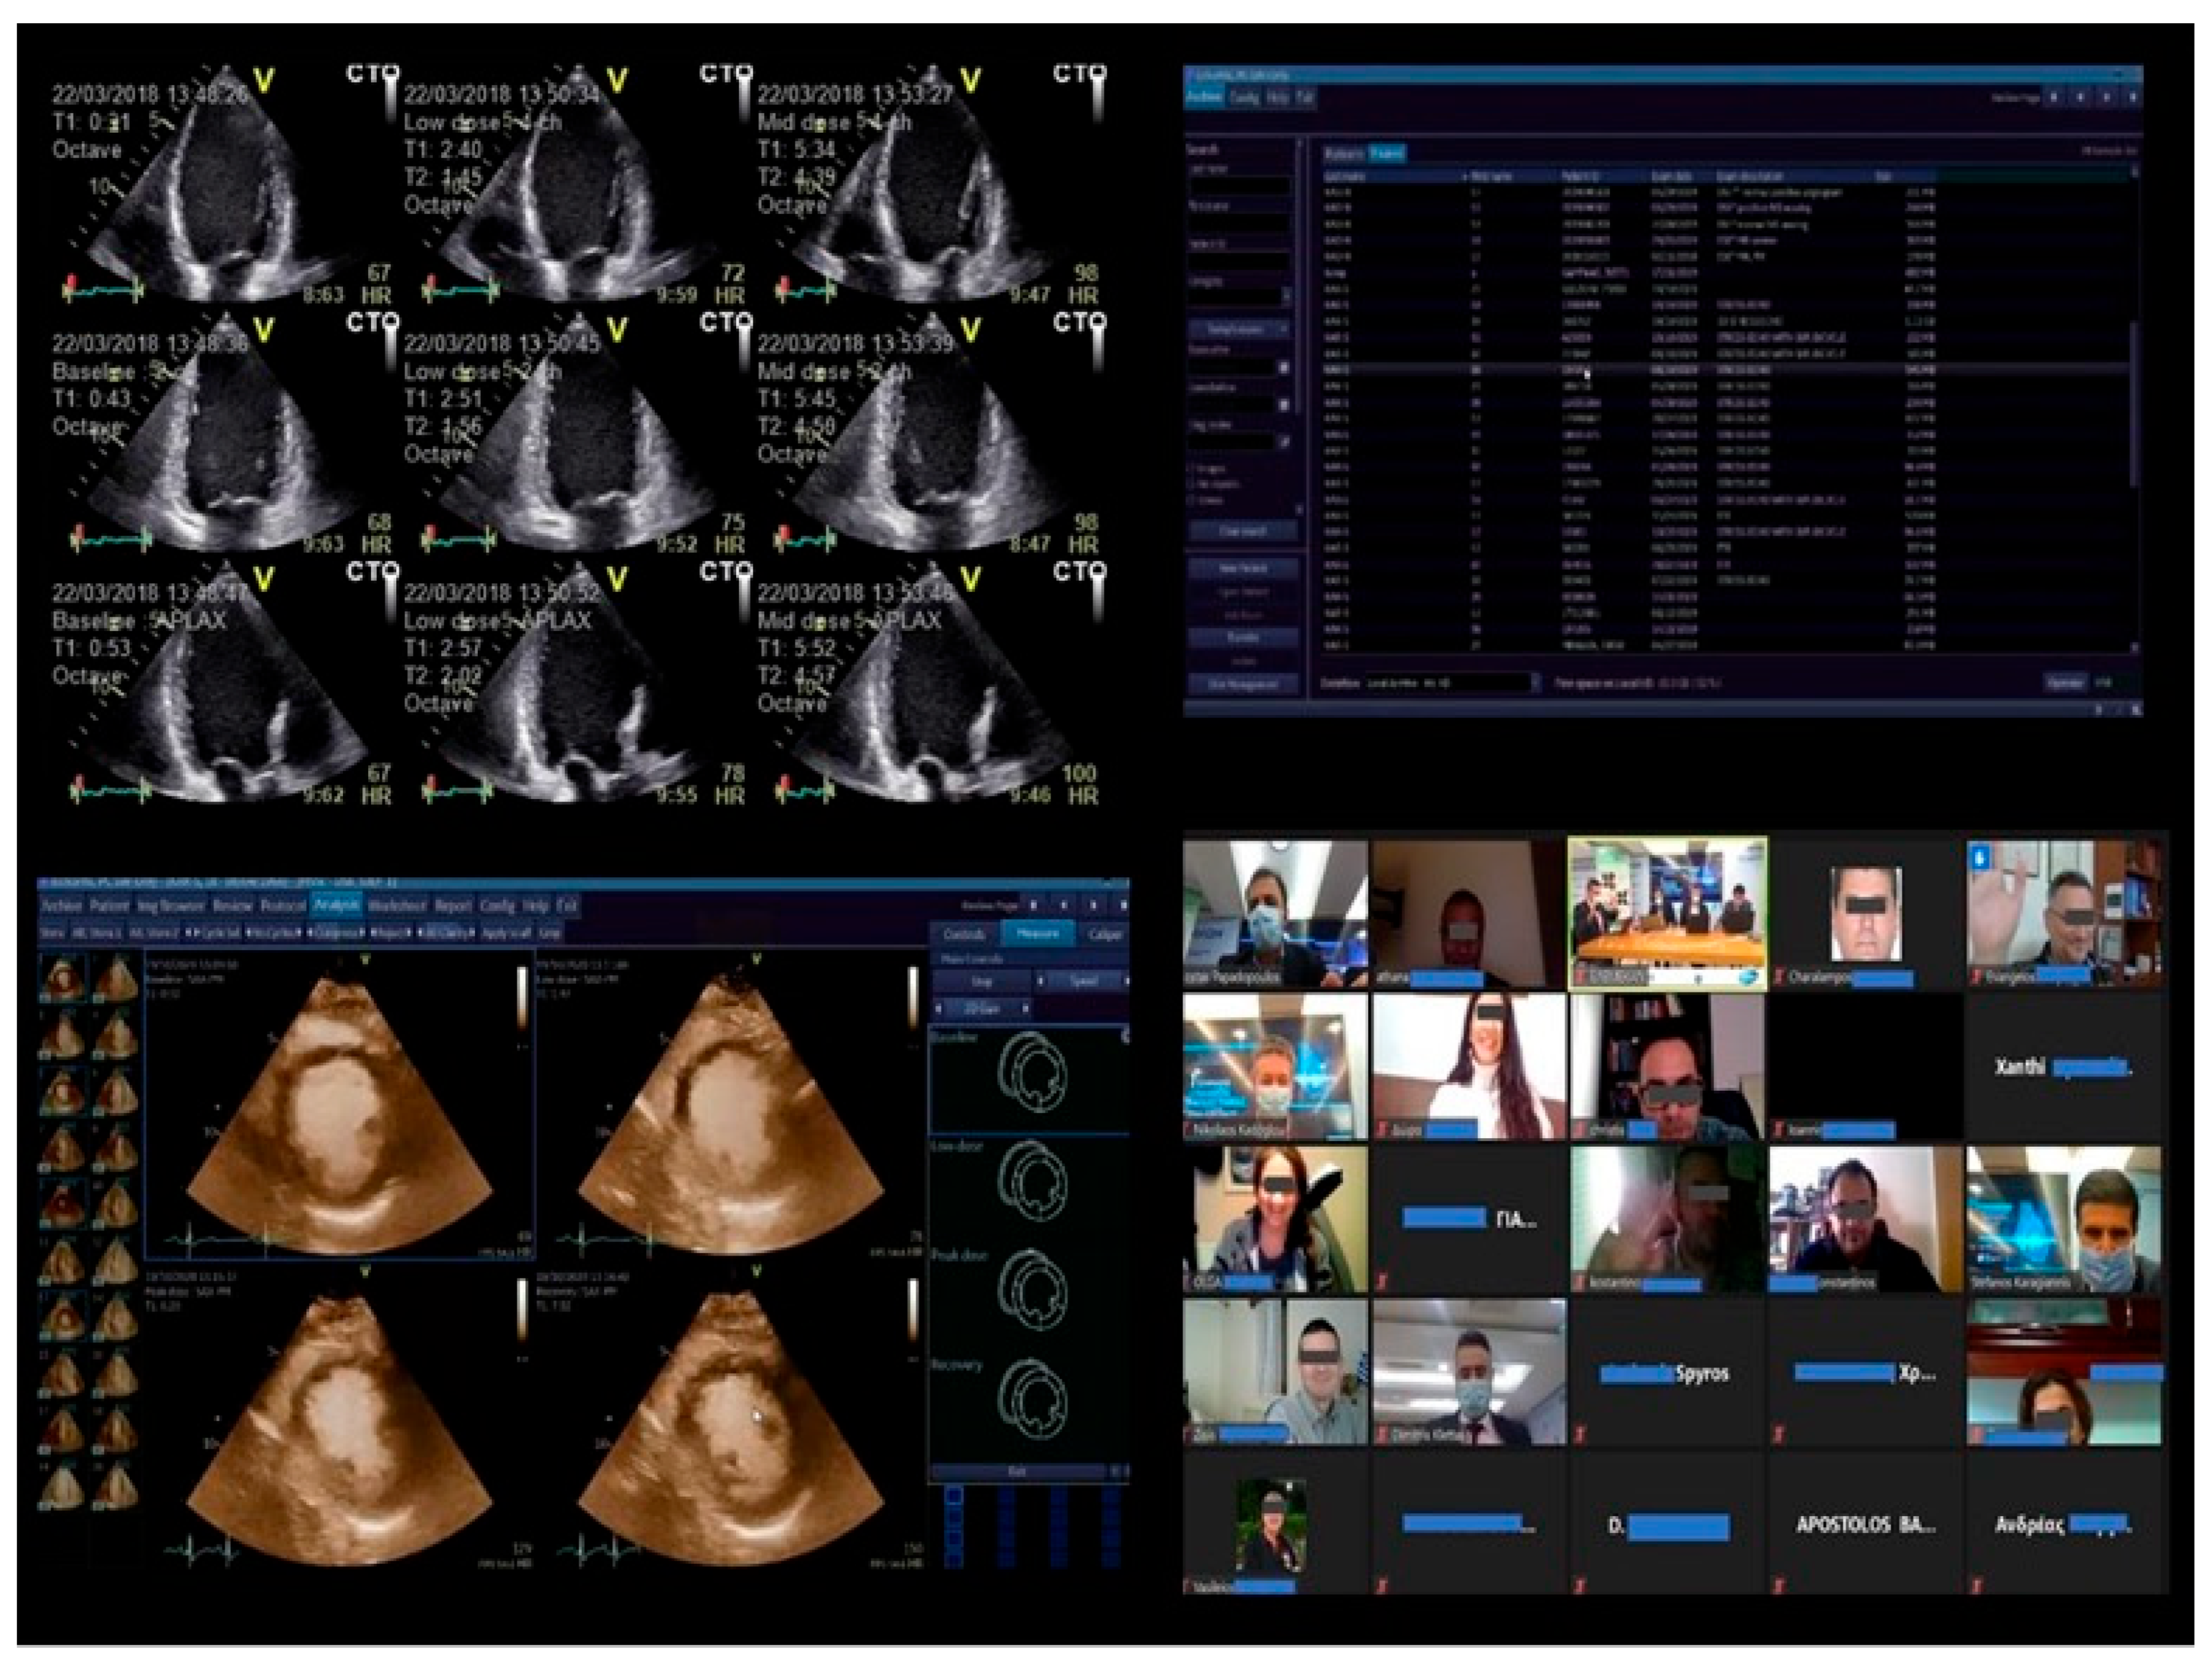2212x1672 pixels.
Task: Open calendar icon for Examined before date
Action: [1284, 405]
